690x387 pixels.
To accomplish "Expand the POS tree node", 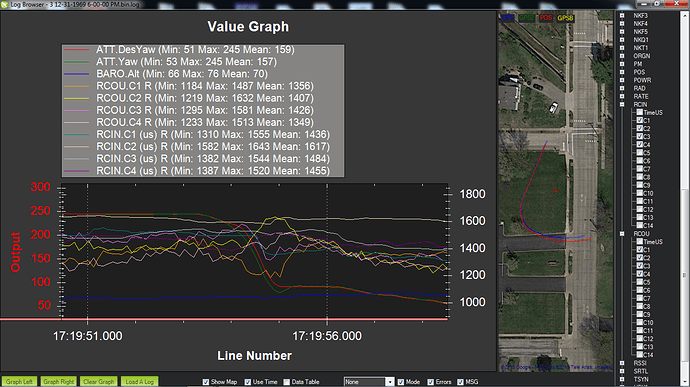I will coord(622,72).
